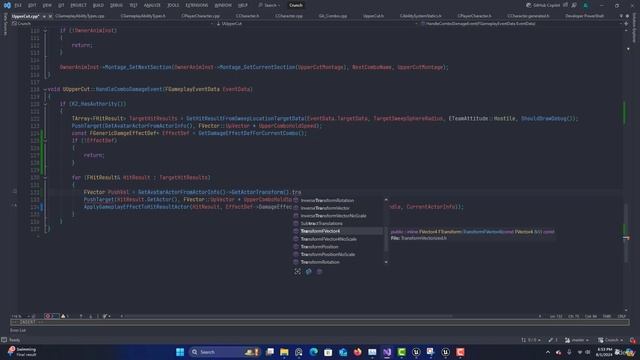The height and width of the screenshot is (360, 640).
Task: Open the Build menu
Action: point(98,5)
